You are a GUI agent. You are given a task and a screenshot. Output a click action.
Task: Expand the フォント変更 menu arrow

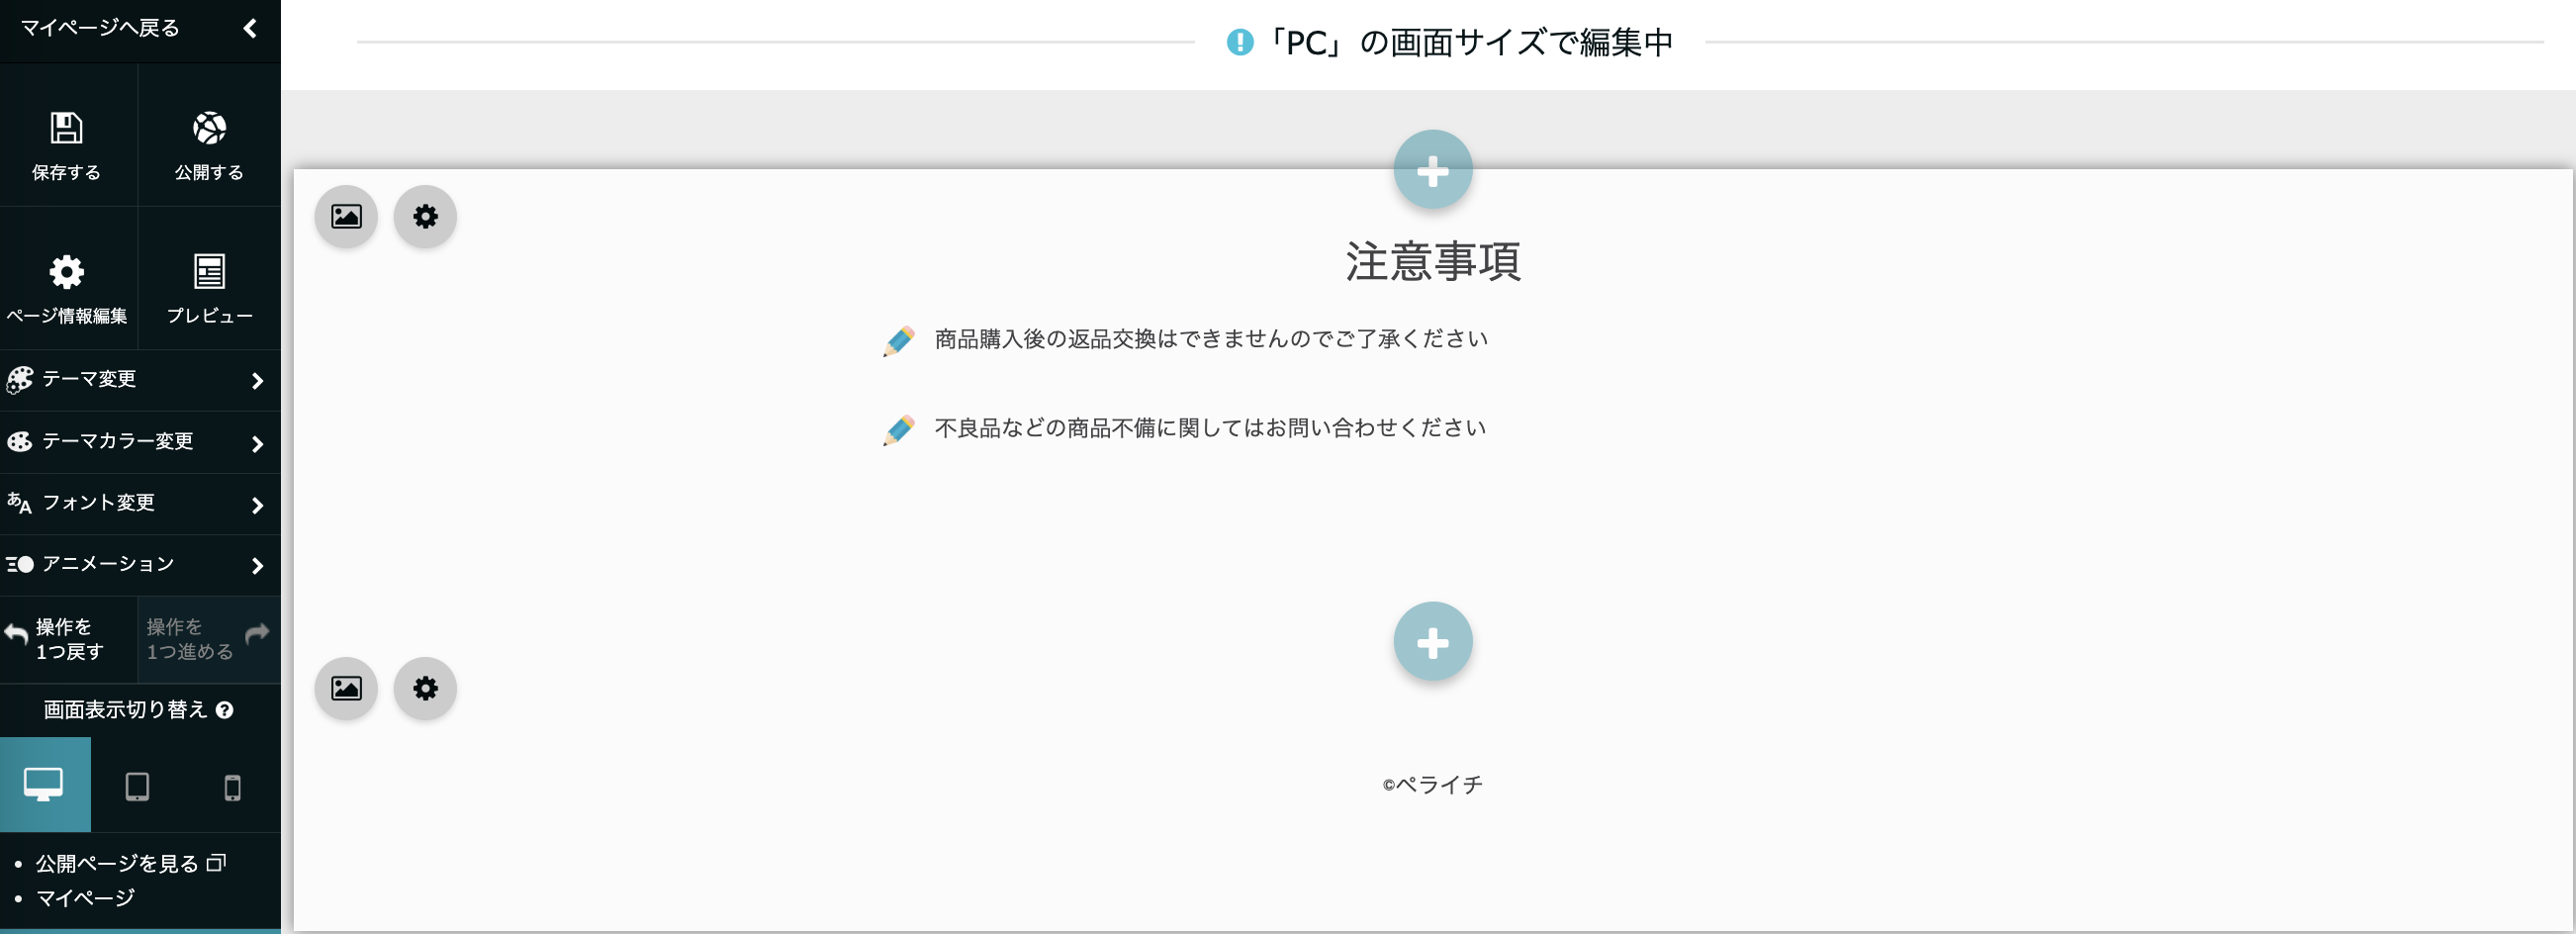(x=257, y=505)
